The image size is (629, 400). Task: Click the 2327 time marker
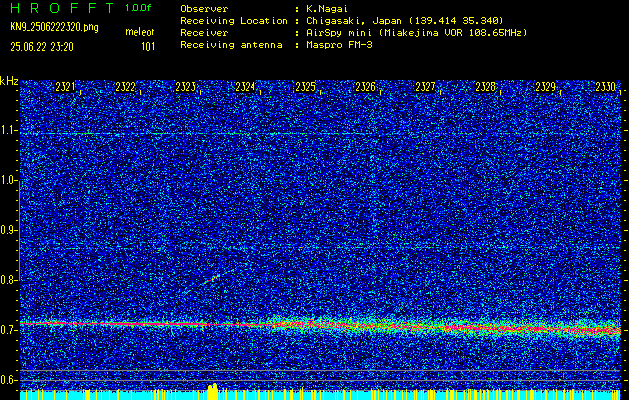425,87
